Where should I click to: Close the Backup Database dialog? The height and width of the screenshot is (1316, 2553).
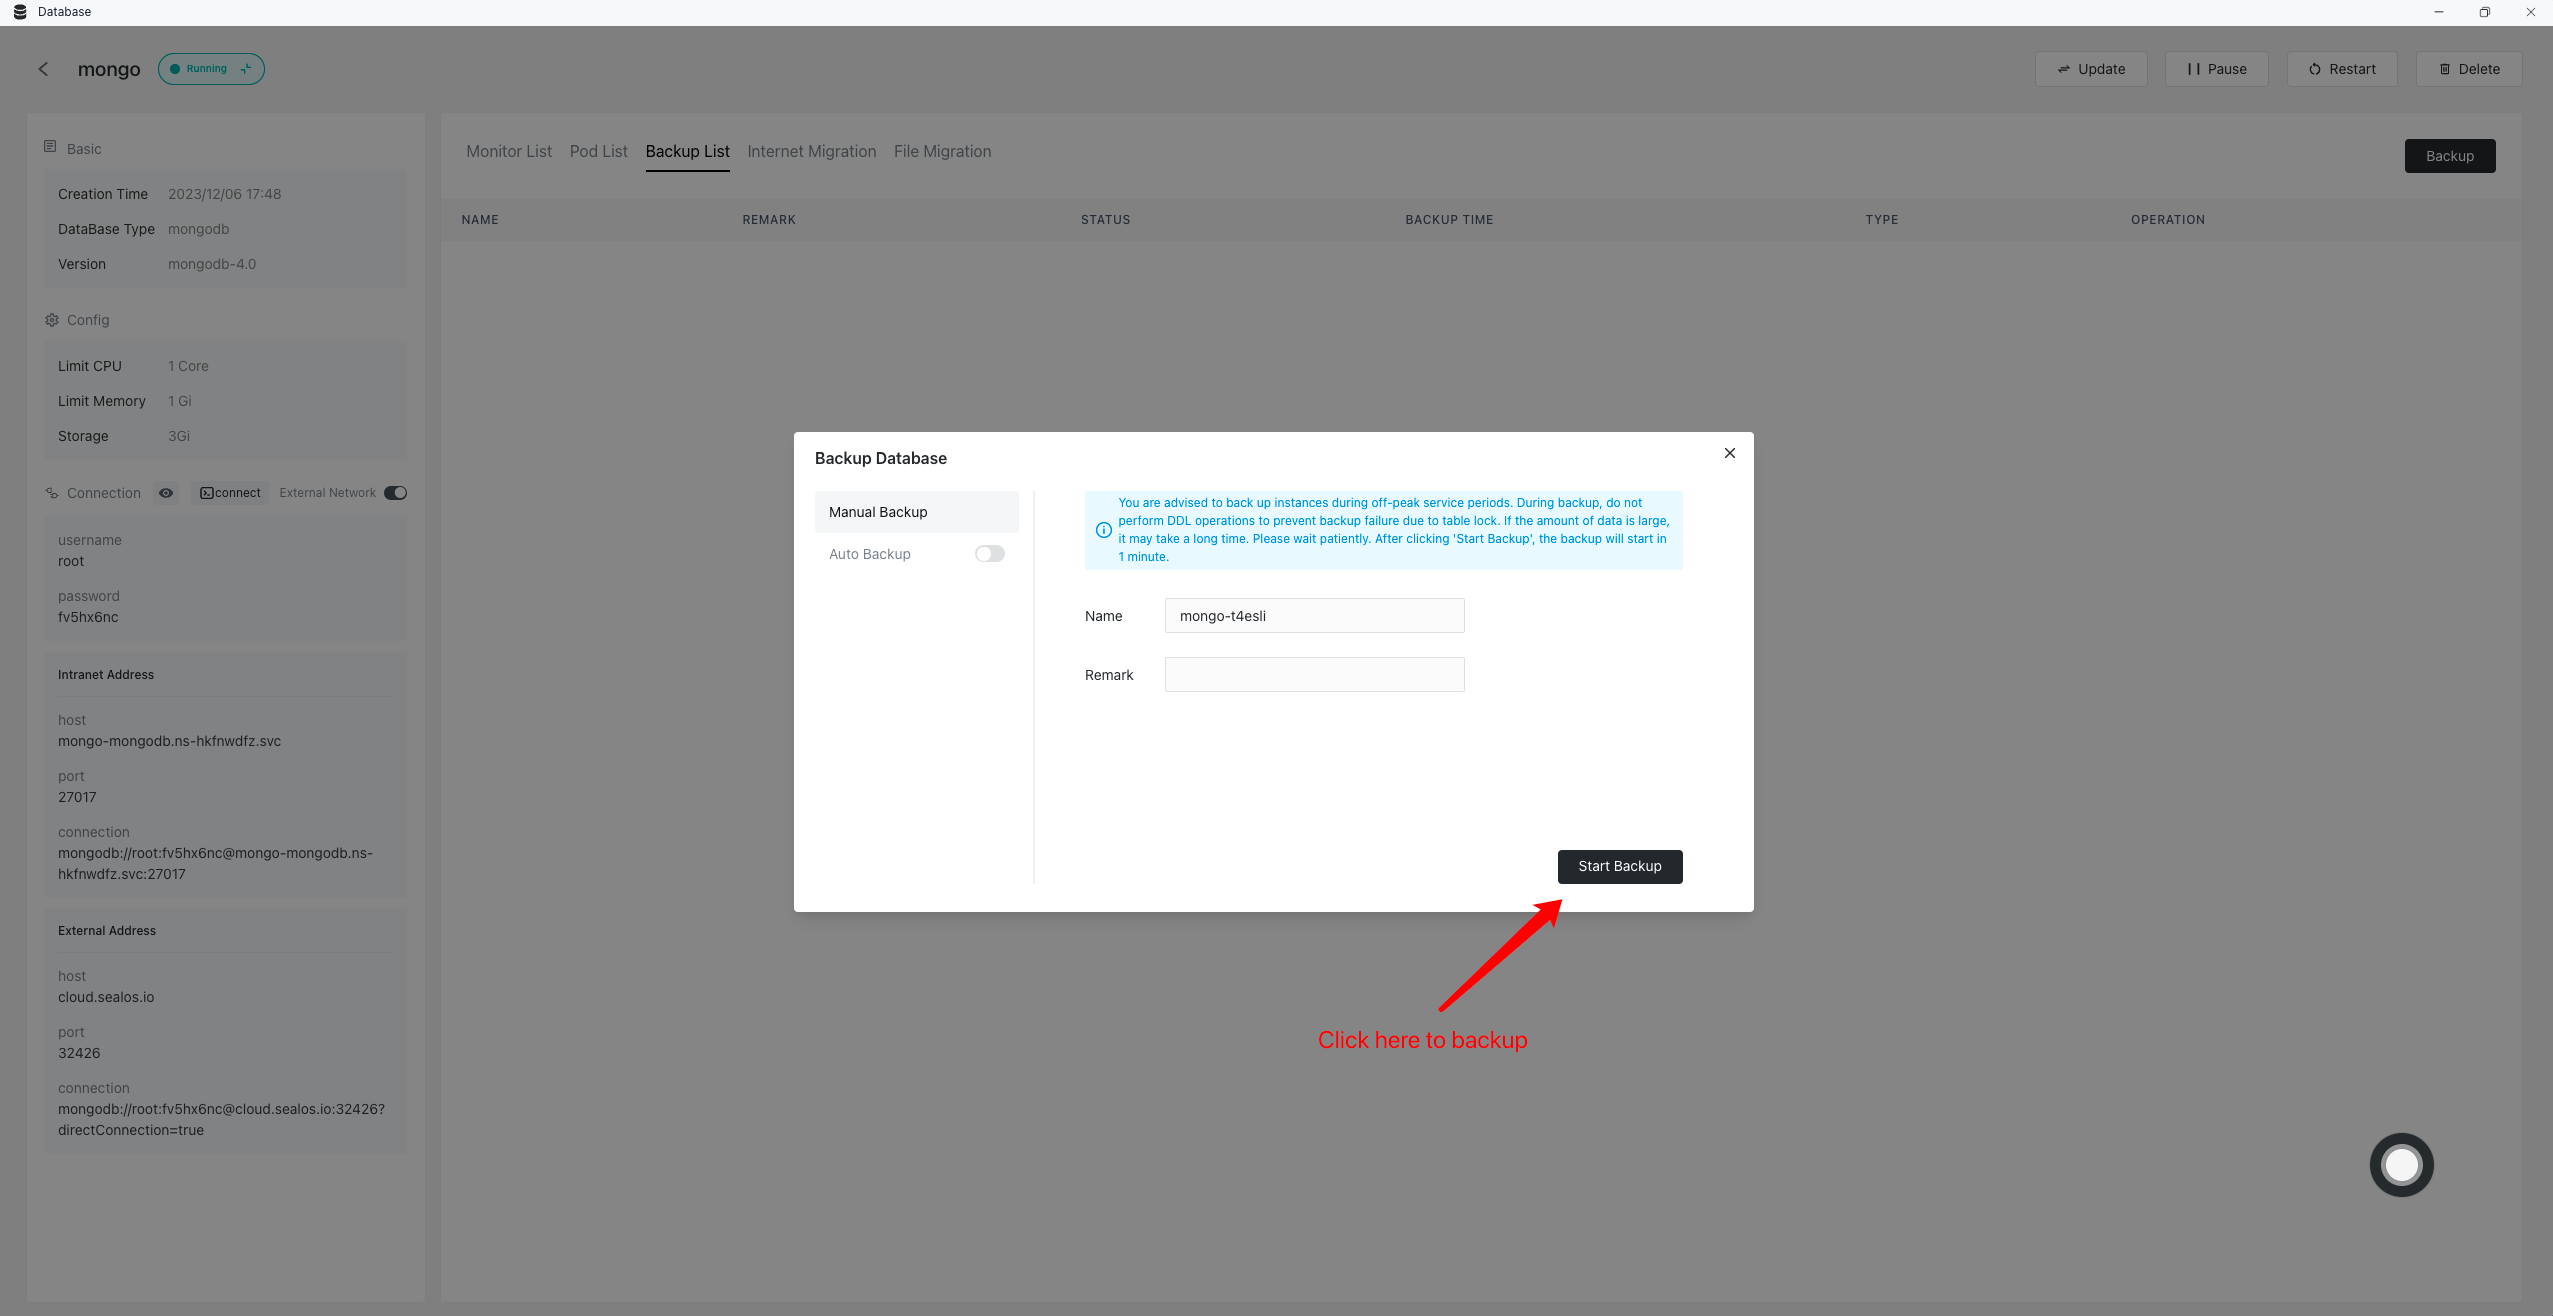point(1729,453)
